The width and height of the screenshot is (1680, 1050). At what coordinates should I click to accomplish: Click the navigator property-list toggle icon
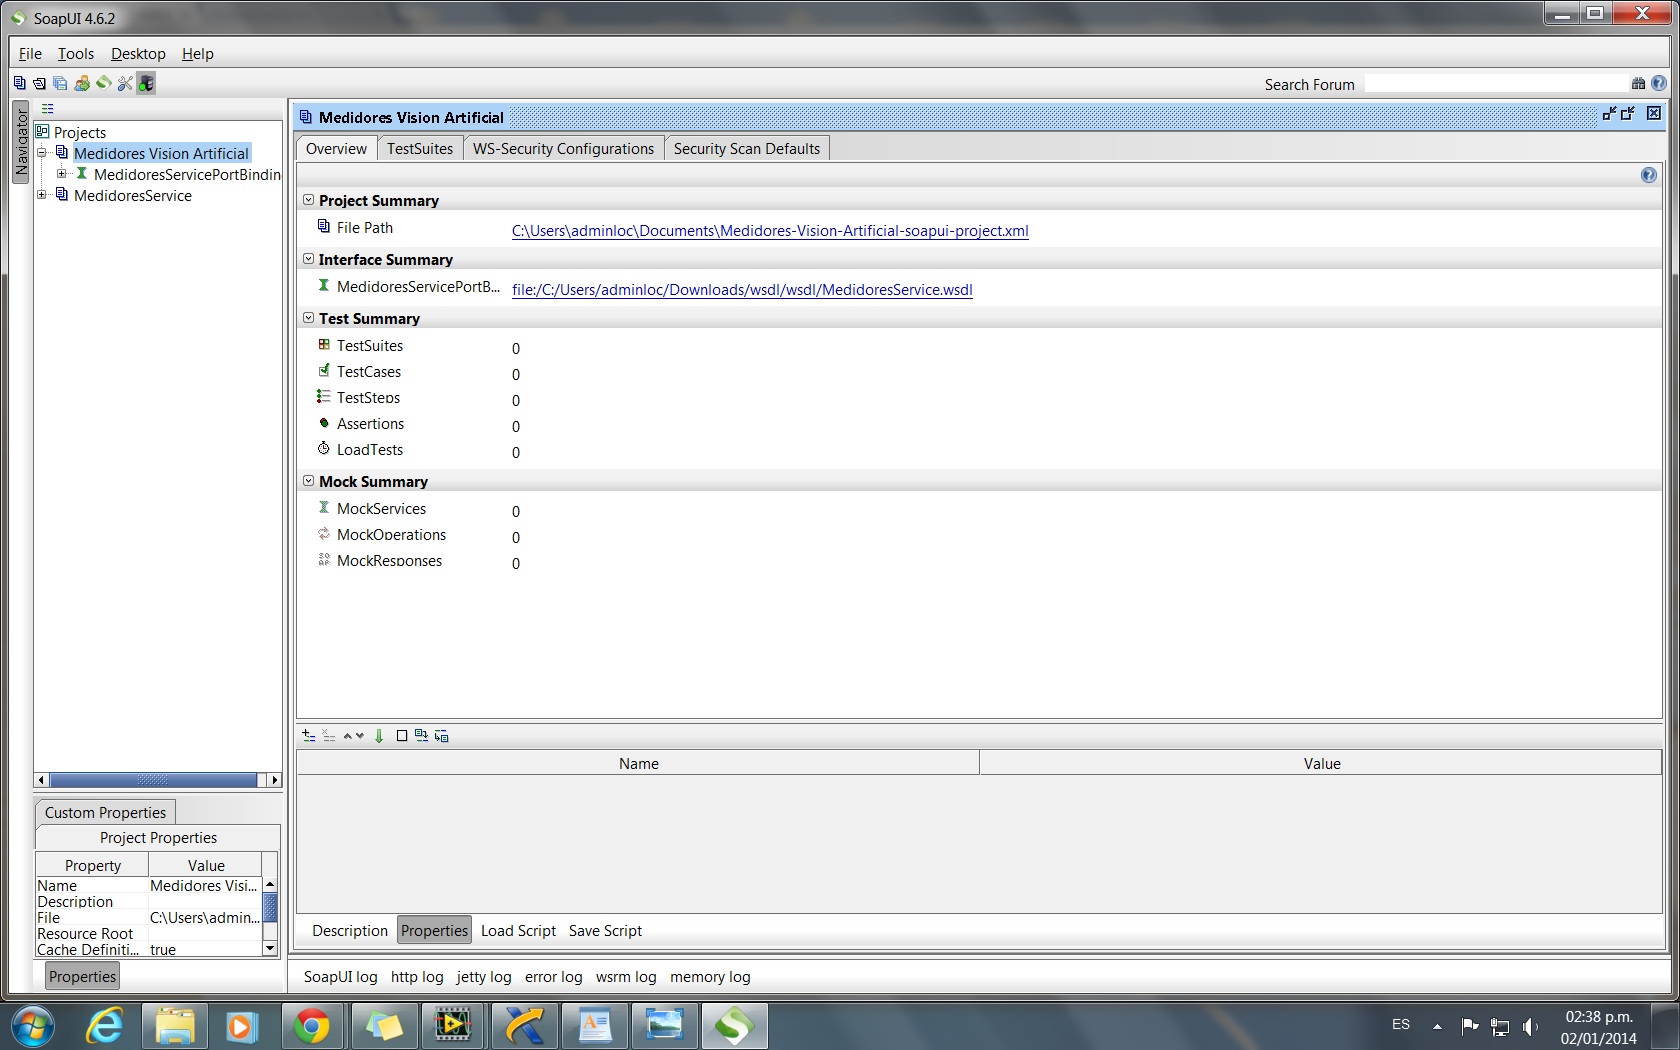tap(47, 109)
